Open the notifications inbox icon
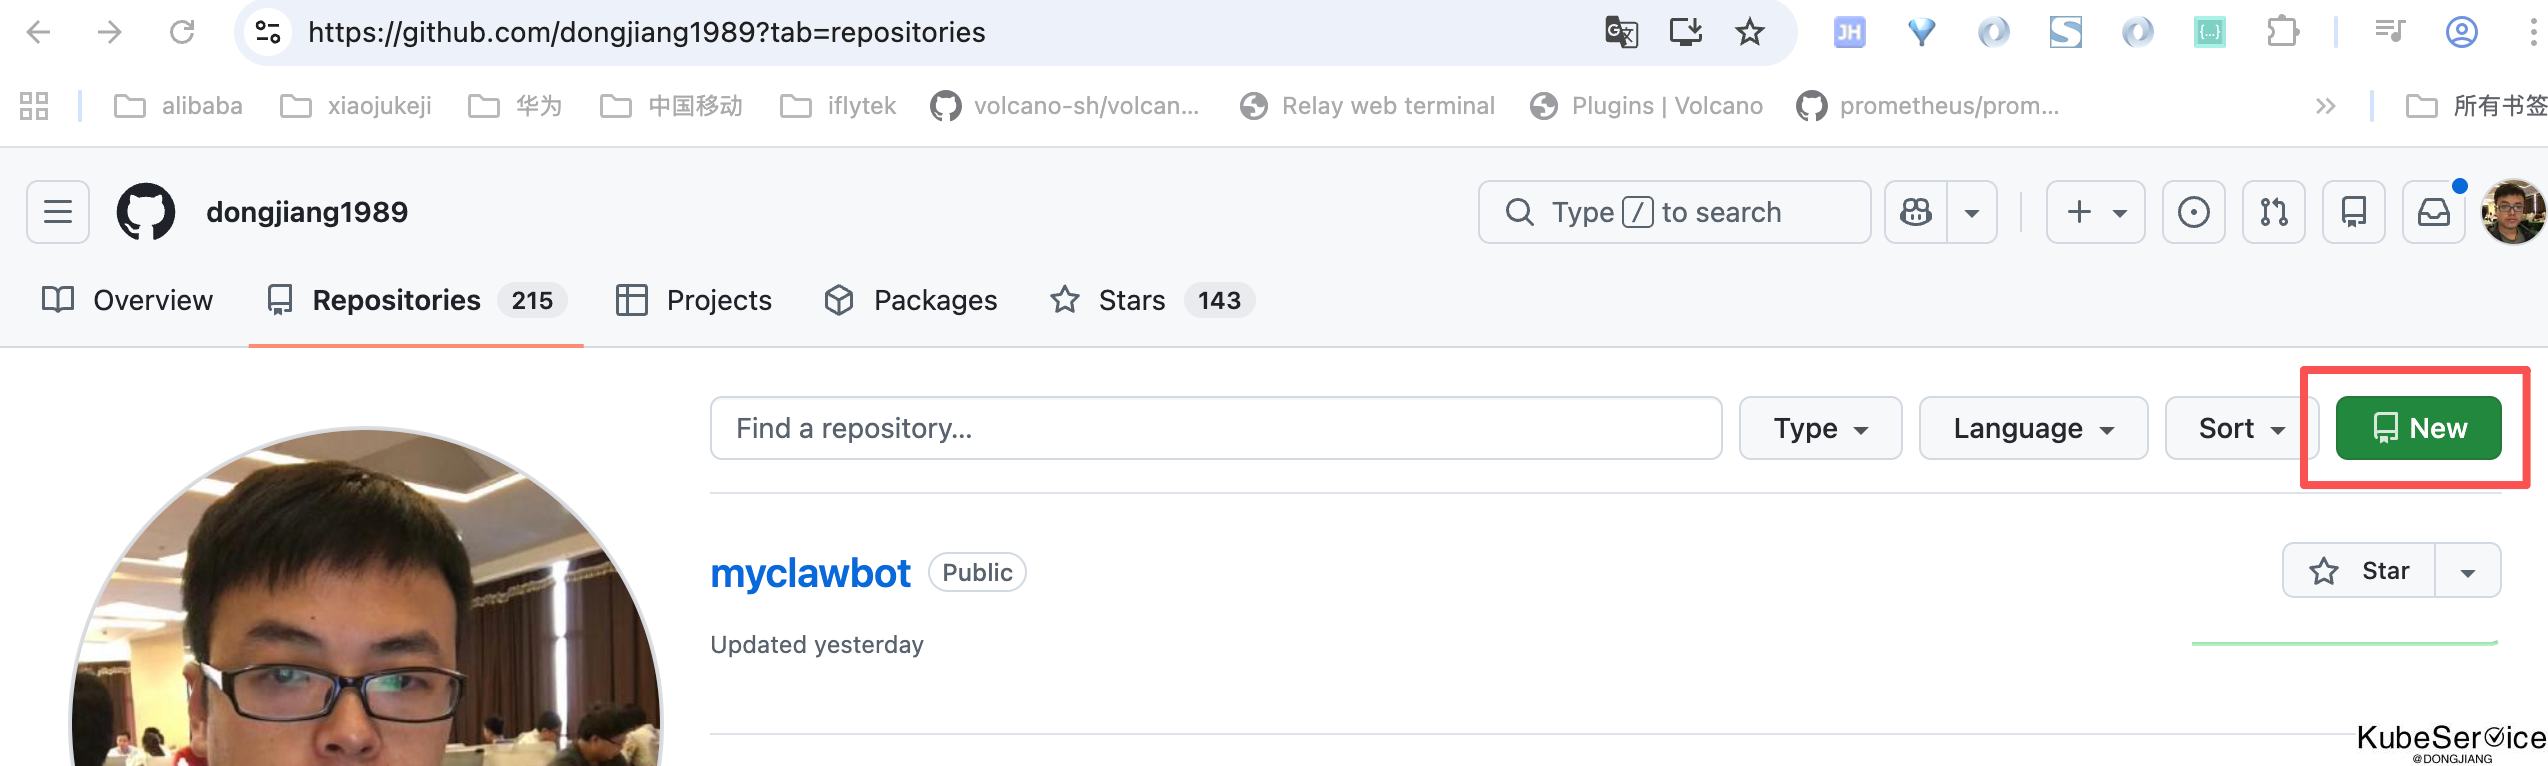The width and height of the screenshot is (2548, 766). [x=2433, y=212]
